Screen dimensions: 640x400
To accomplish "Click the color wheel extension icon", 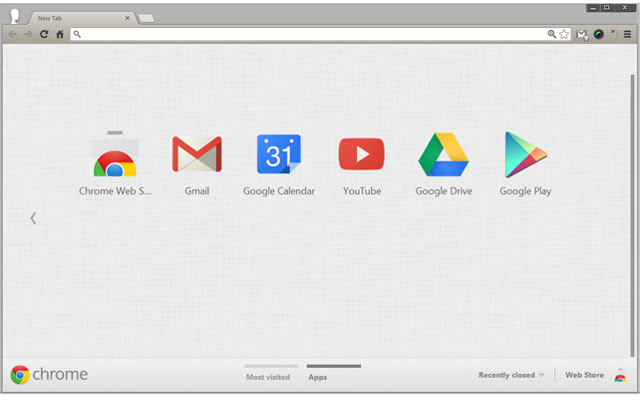I will (x=599, y=34).
